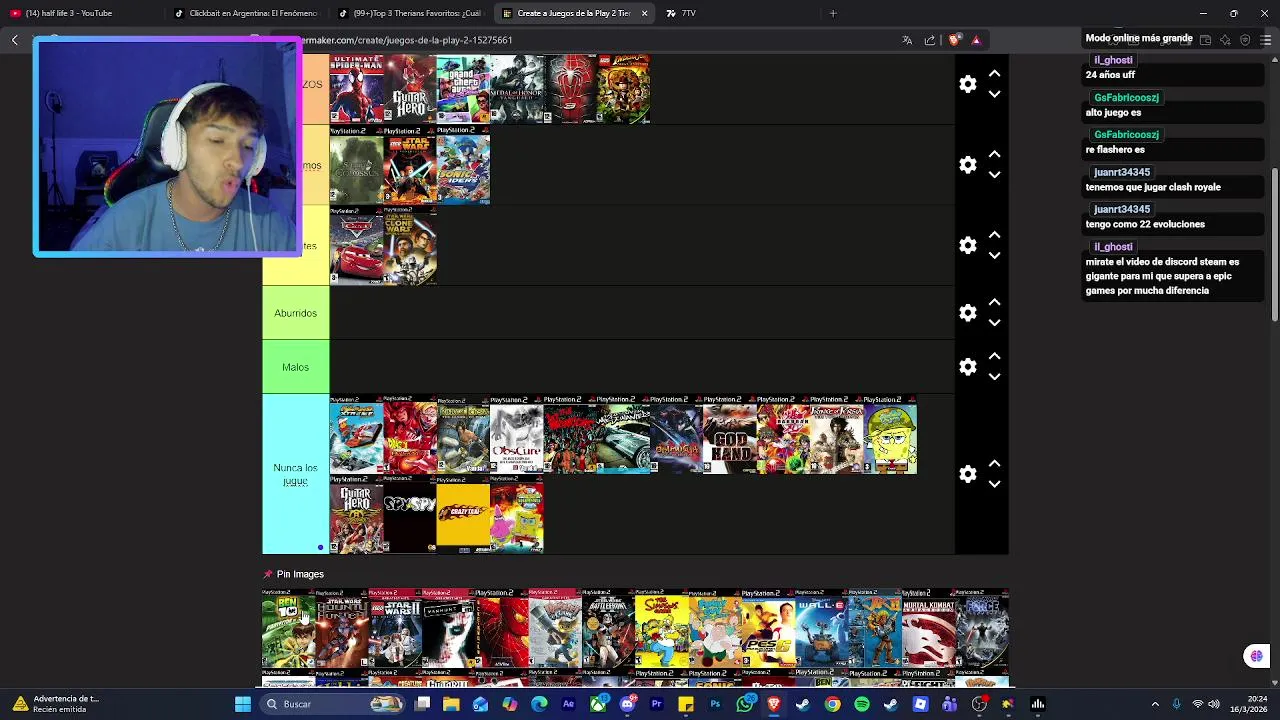Image resolution: width=1280 pixels, height=720 pixels.
Task: Go back with the browser back arrow
Action: pos(15,40)
